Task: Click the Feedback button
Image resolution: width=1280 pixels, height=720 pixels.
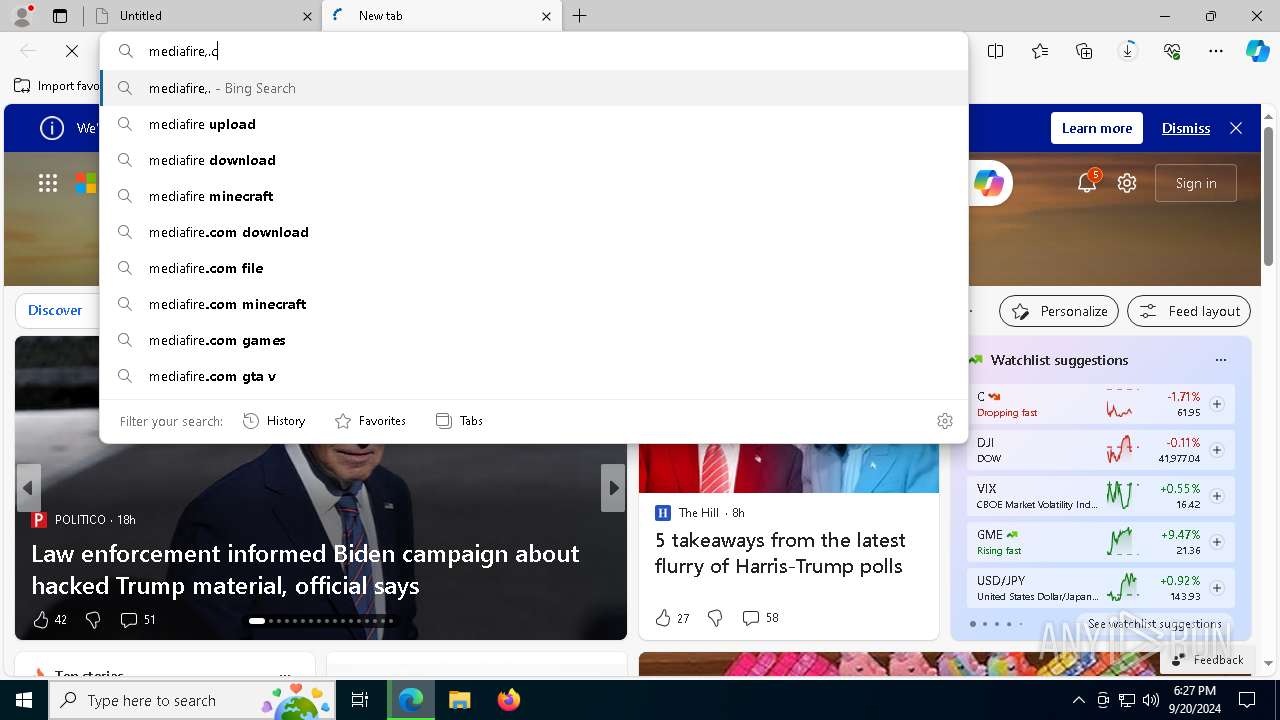Action: coord(1207,660)
